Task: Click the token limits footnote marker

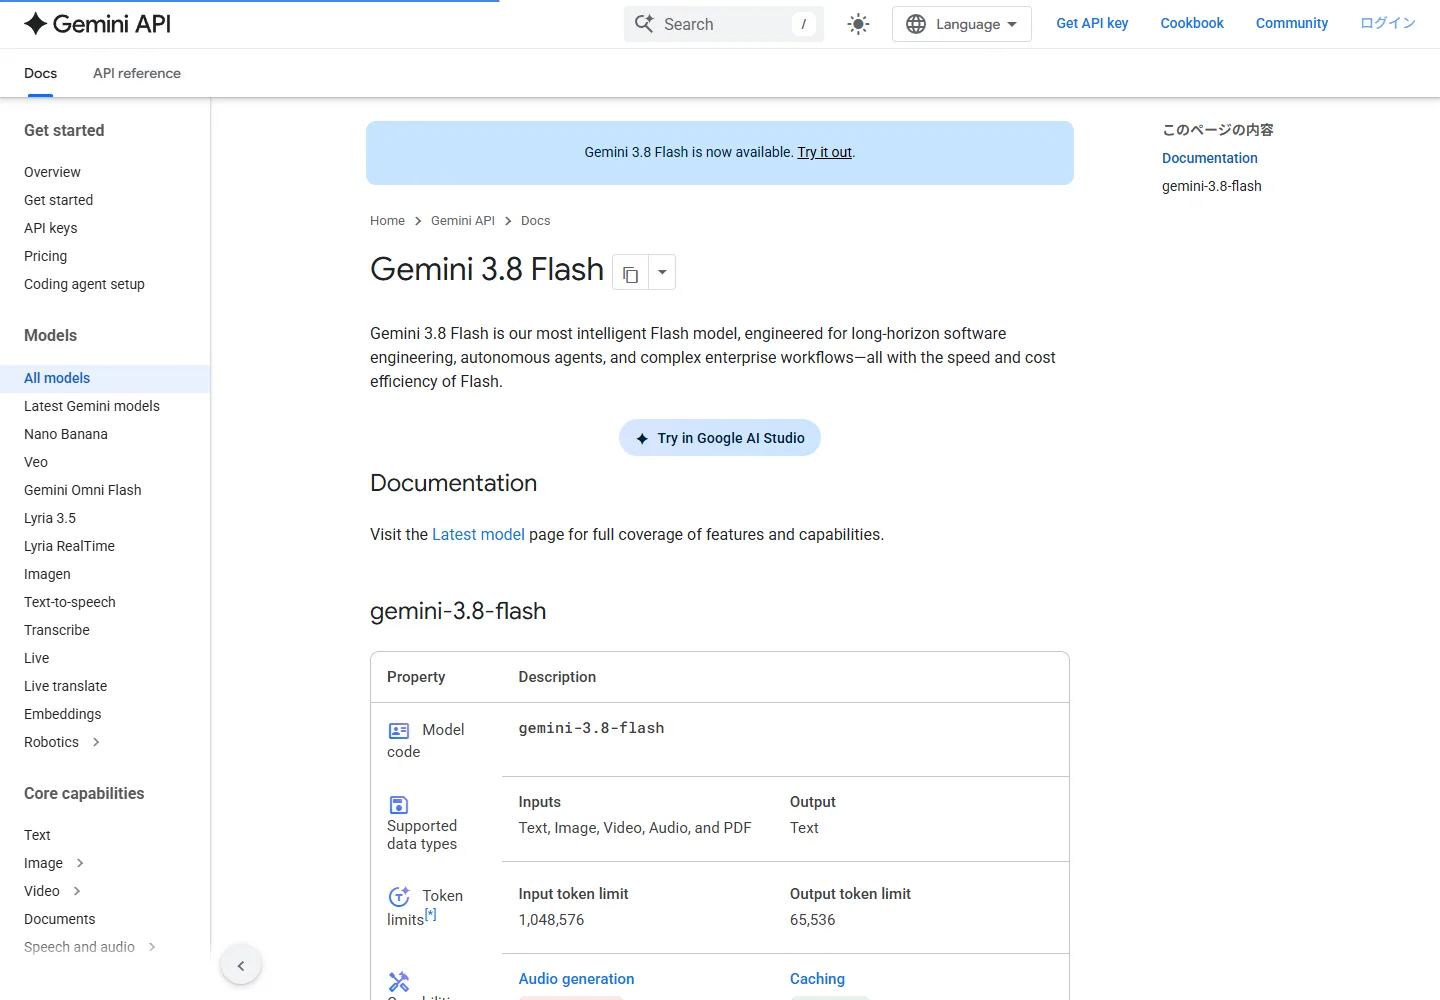Action: (431, 914)
